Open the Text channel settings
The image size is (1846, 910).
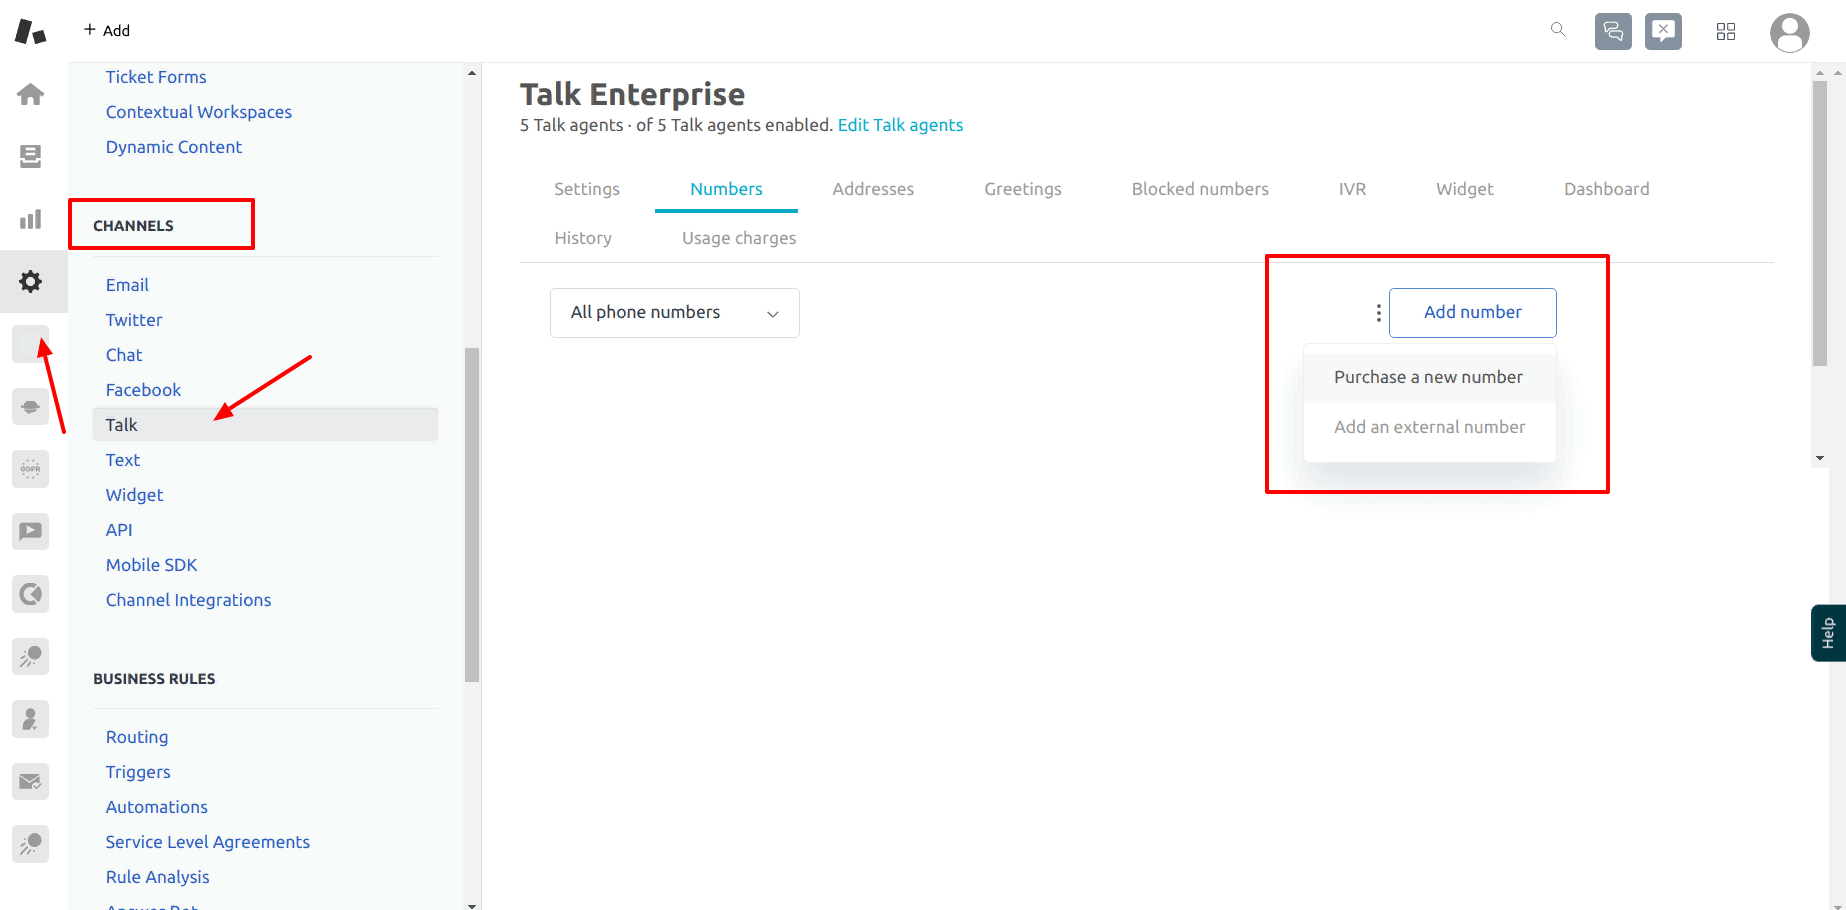click(123, 460)
